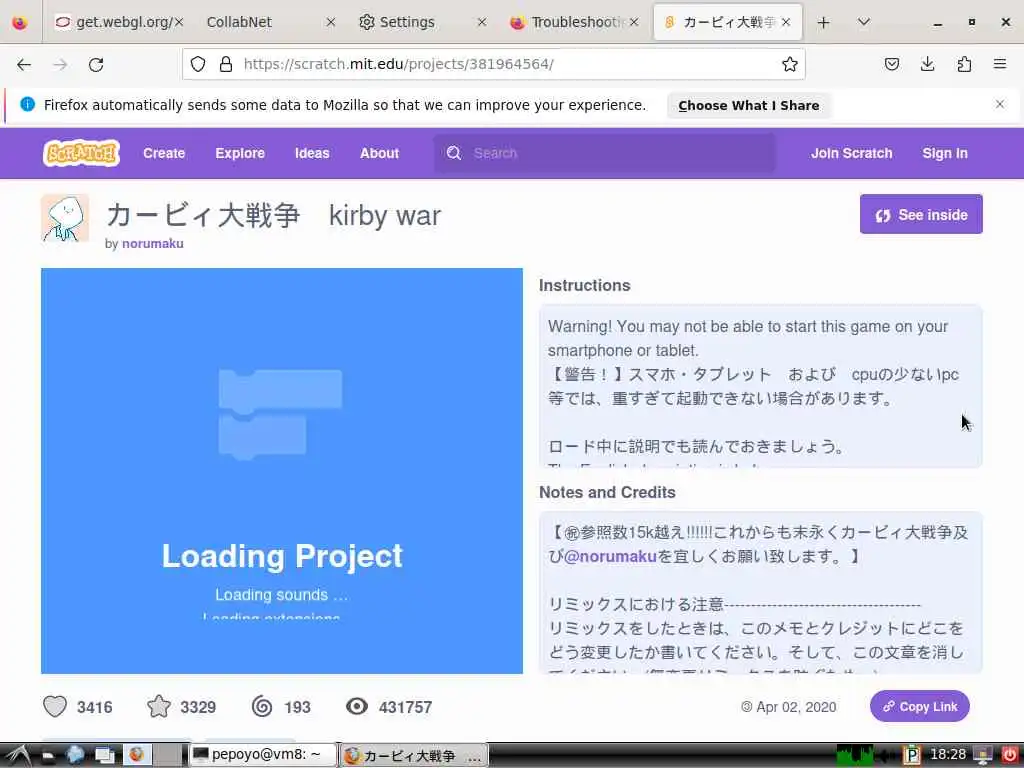This screenshot has width=1024, height=768.
Task: Open norumaku's avatar thumbnail
Action: (65, 218)
